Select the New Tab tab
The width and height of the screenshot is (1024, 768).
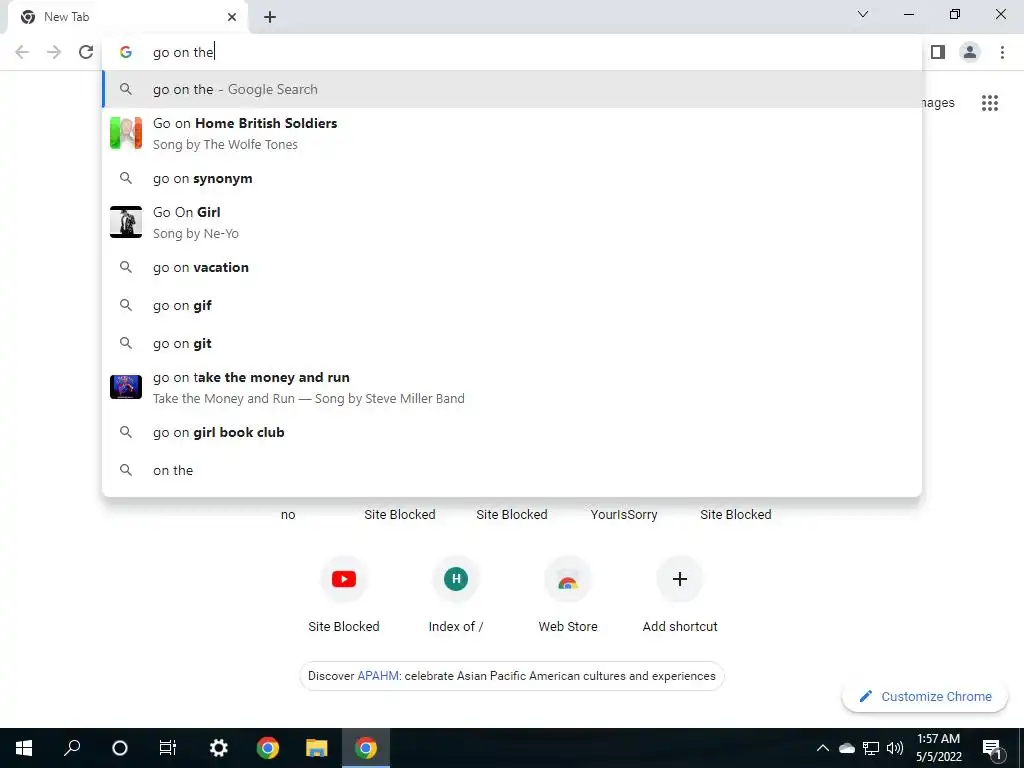click(128, 17)
